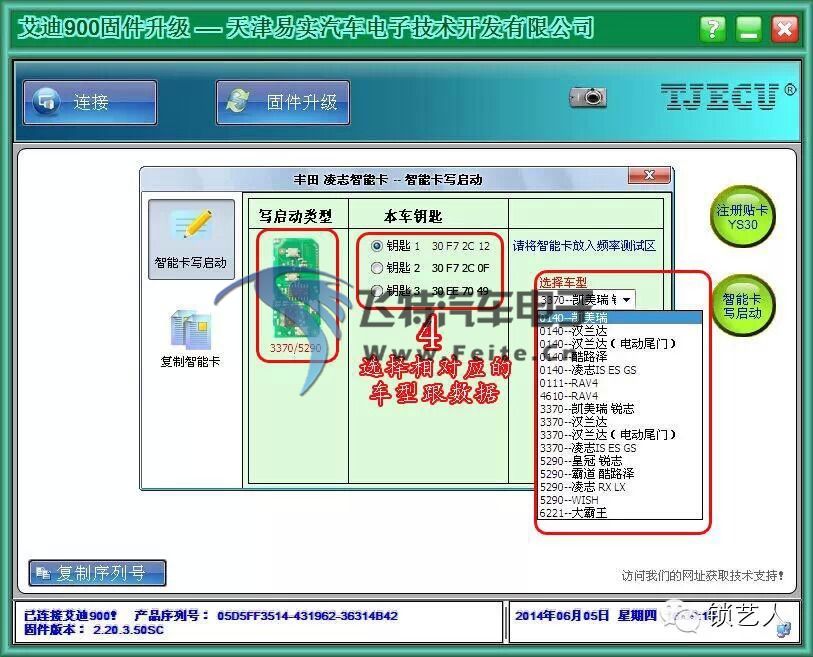This screenshot has width=813, height=657.
Task: Click the product serial number text
Action: pos(307,616)
